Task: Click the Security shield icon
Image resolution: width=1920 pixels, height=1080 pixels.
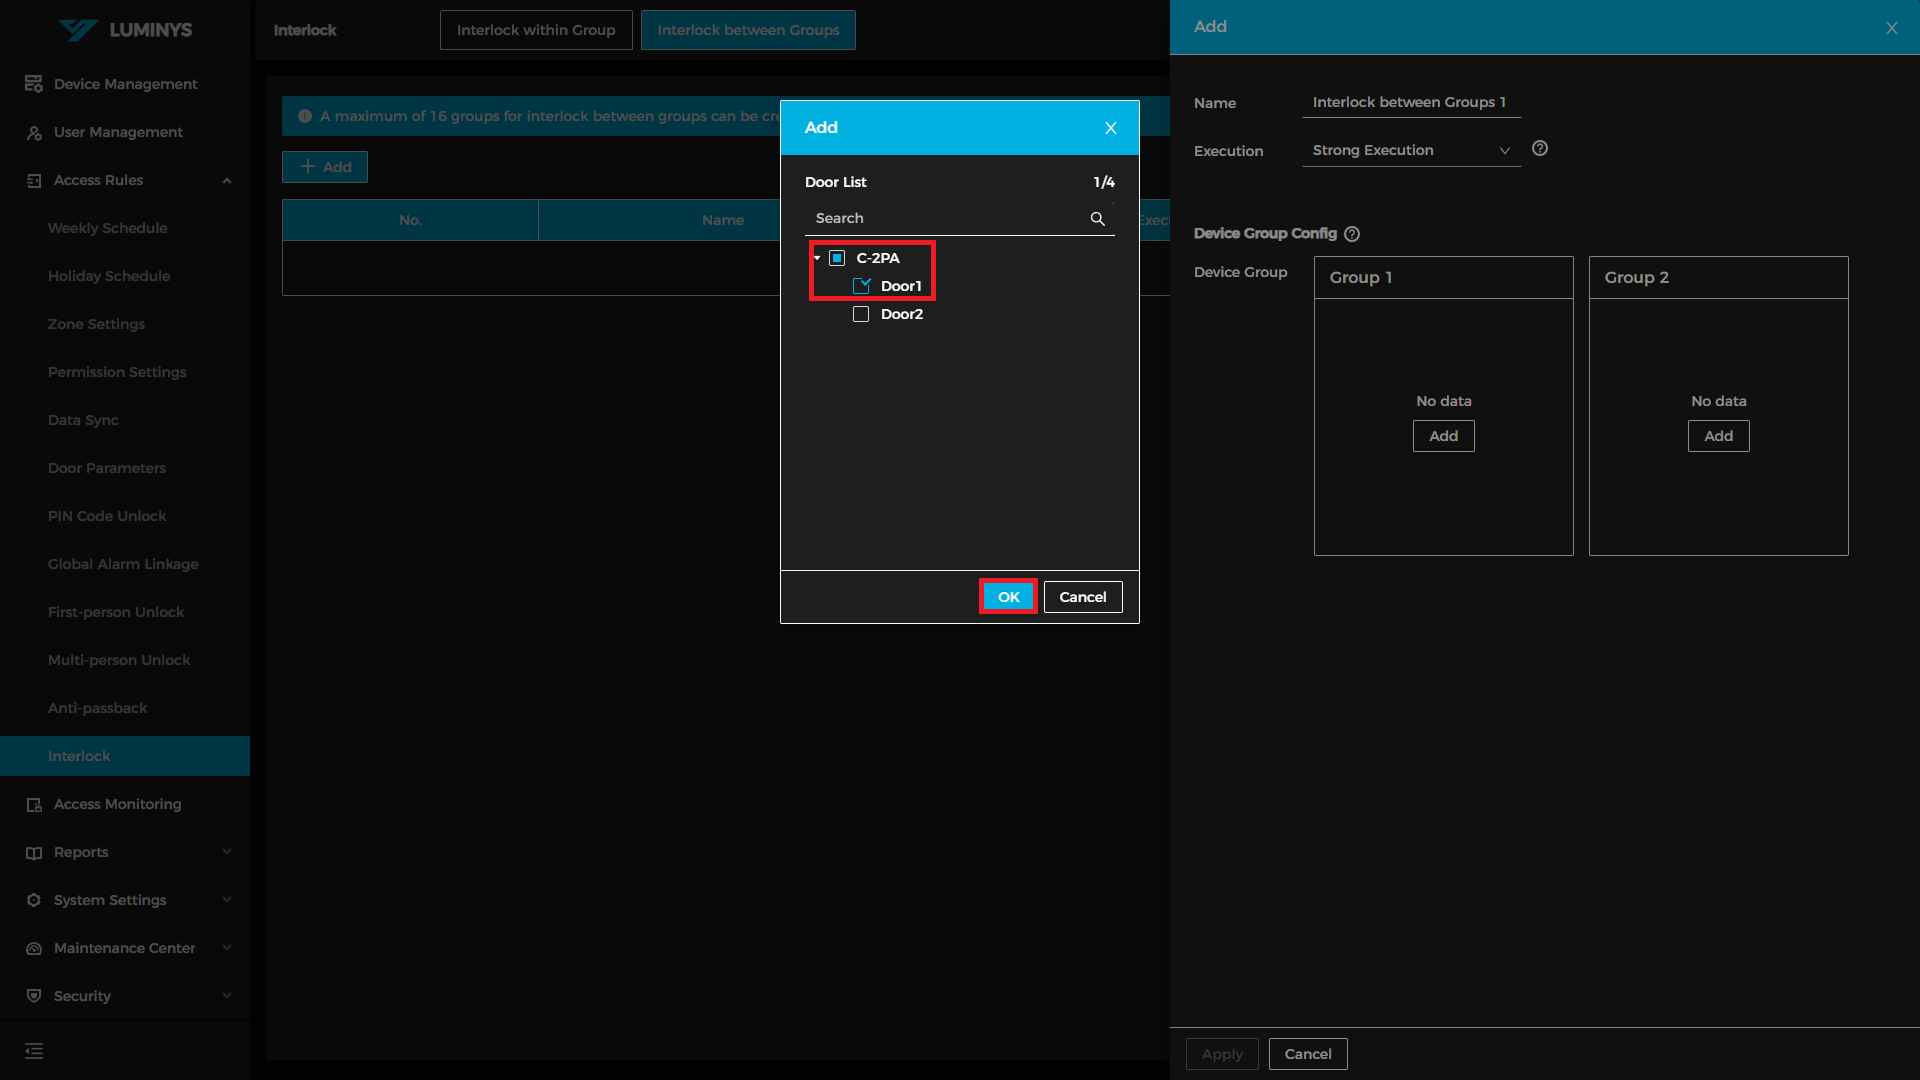Action: point(34,996)
